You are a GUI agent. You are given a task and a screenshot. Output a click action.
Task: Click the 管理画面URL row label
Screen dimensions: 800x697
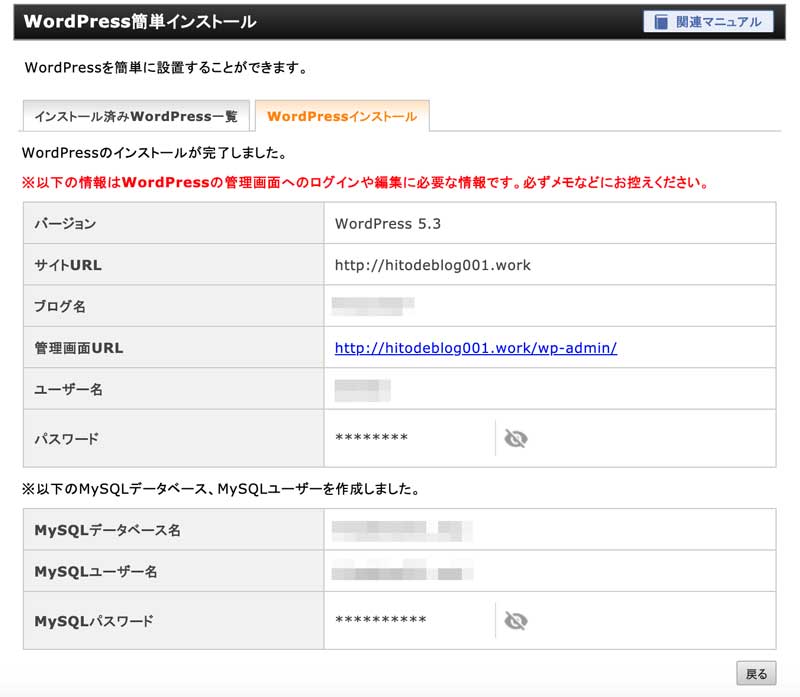pyautogui.click(x=79, y=348)
